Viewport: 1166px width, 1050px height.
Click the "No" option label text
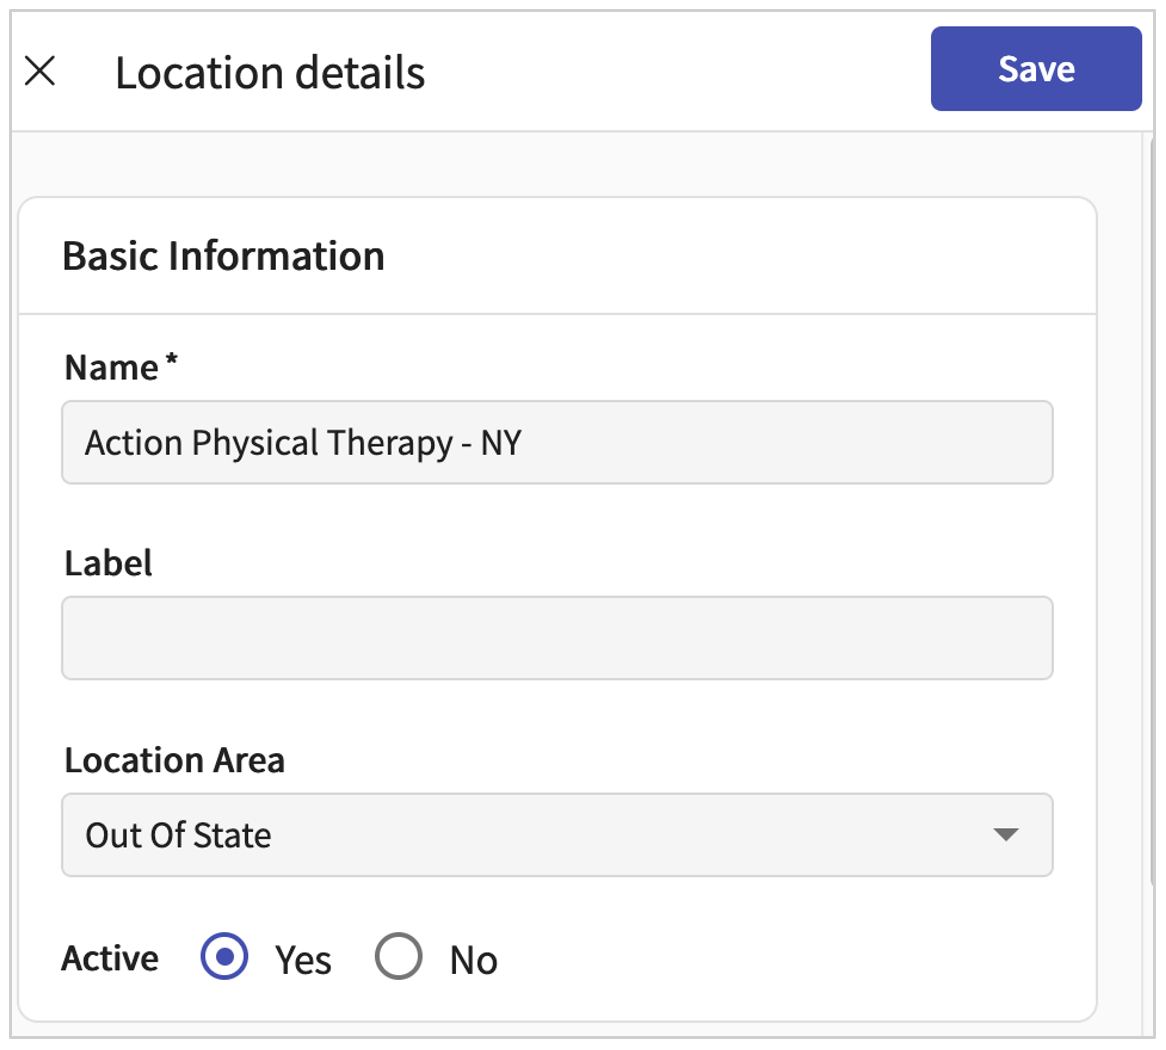(473, 960)
